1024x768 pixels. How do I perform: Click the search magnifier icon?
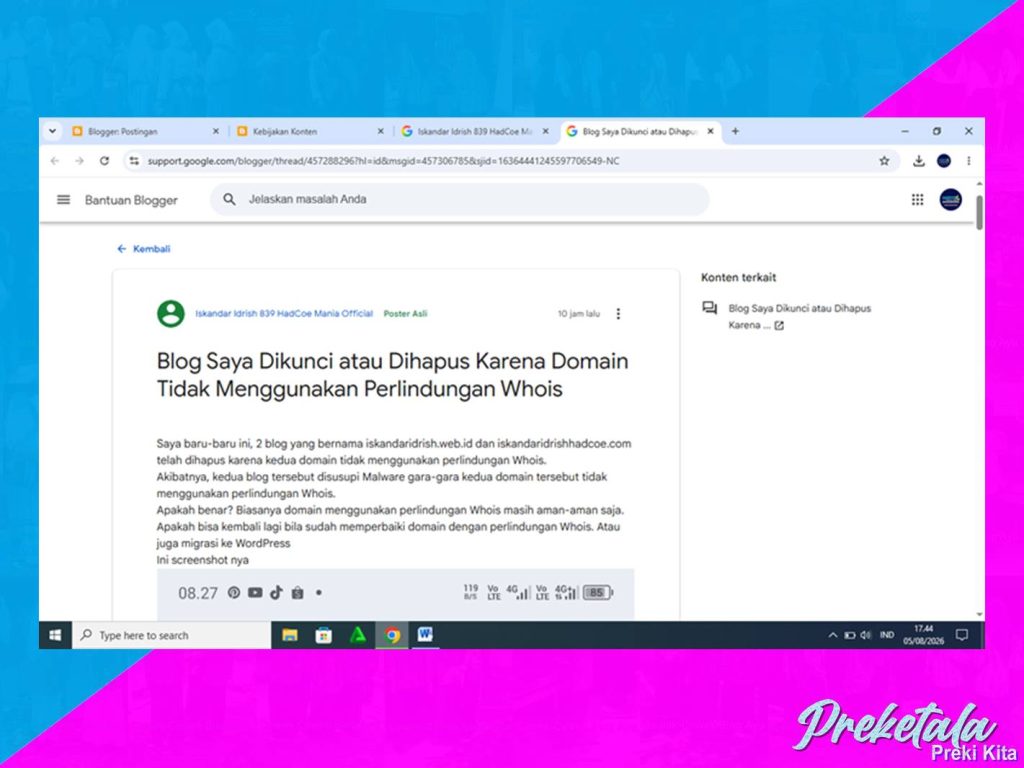[x=229, y=199]
